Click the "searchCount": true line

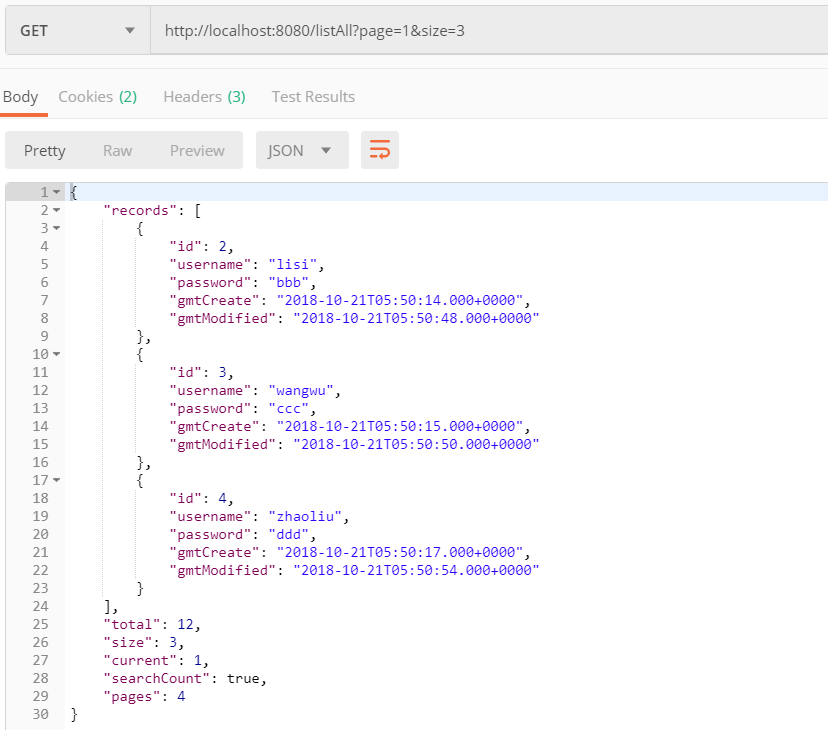tap(185, 678)
